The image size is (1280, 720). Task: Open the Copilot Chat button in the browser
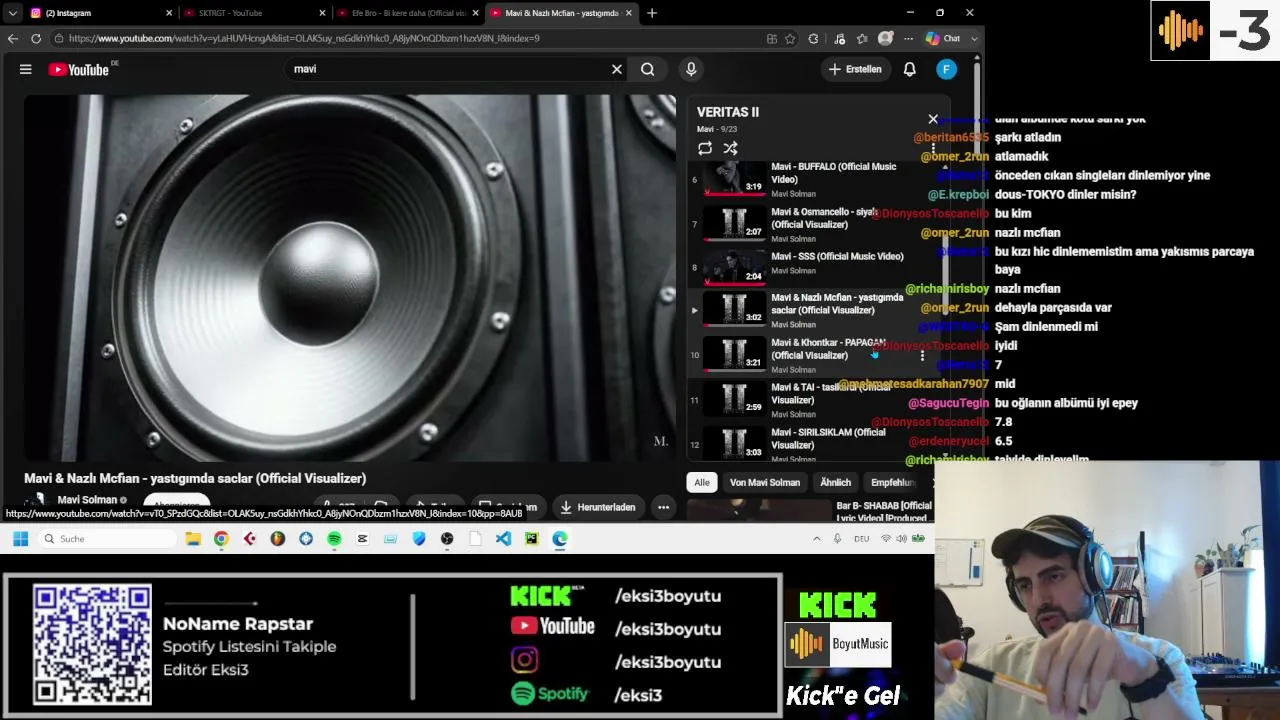[x=943, y=38]
